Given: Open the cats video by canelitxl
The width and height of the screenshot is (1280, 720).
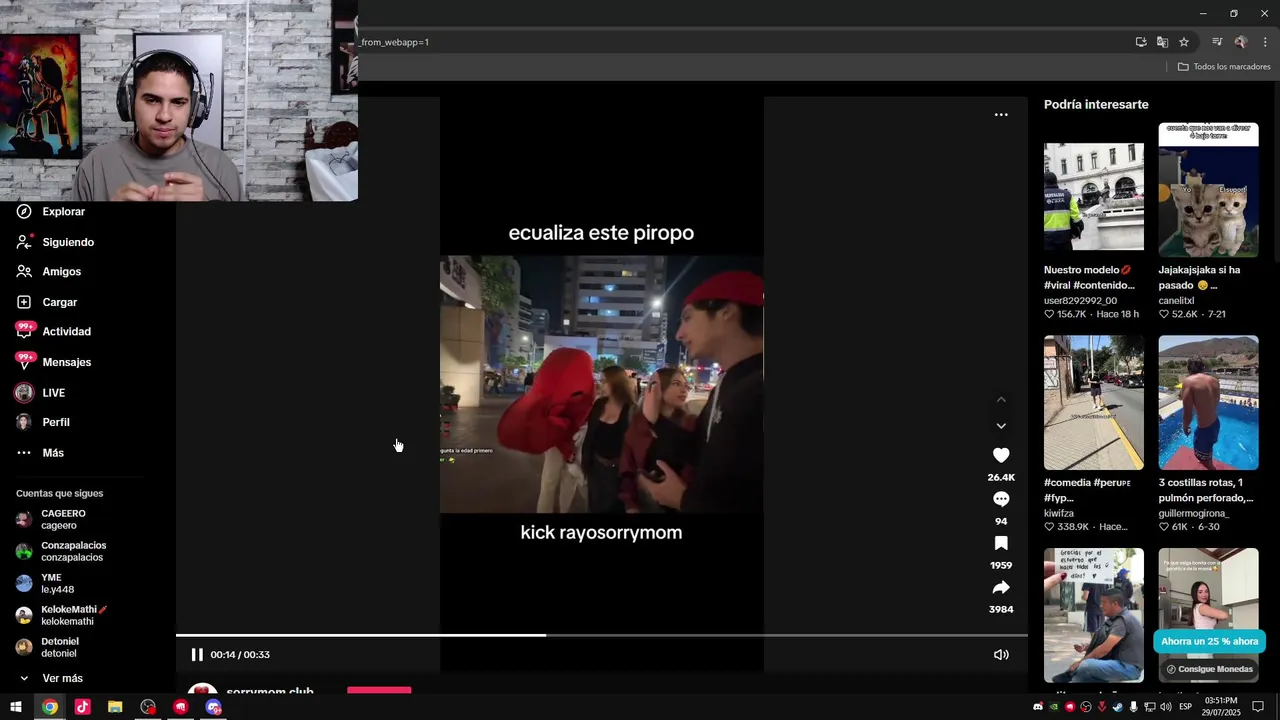Looking at the screenshot, I should (1208, 190).
